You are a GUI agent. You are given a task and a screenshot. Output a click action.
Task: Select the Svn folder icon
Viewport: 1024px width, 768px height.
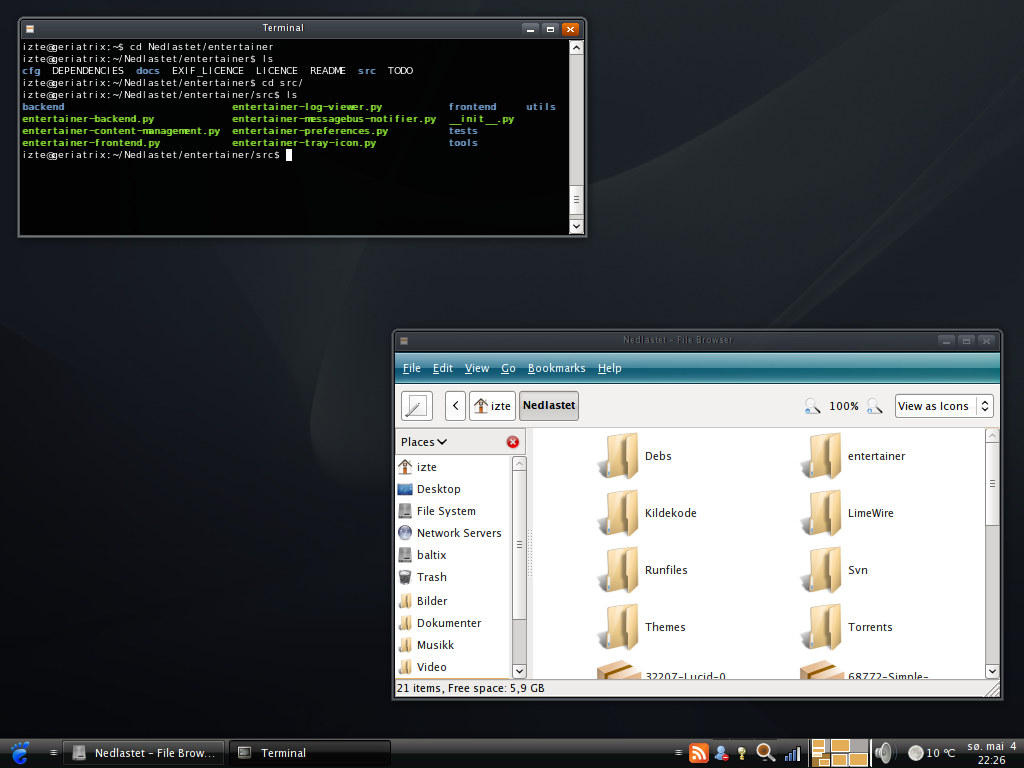[821, 569]
